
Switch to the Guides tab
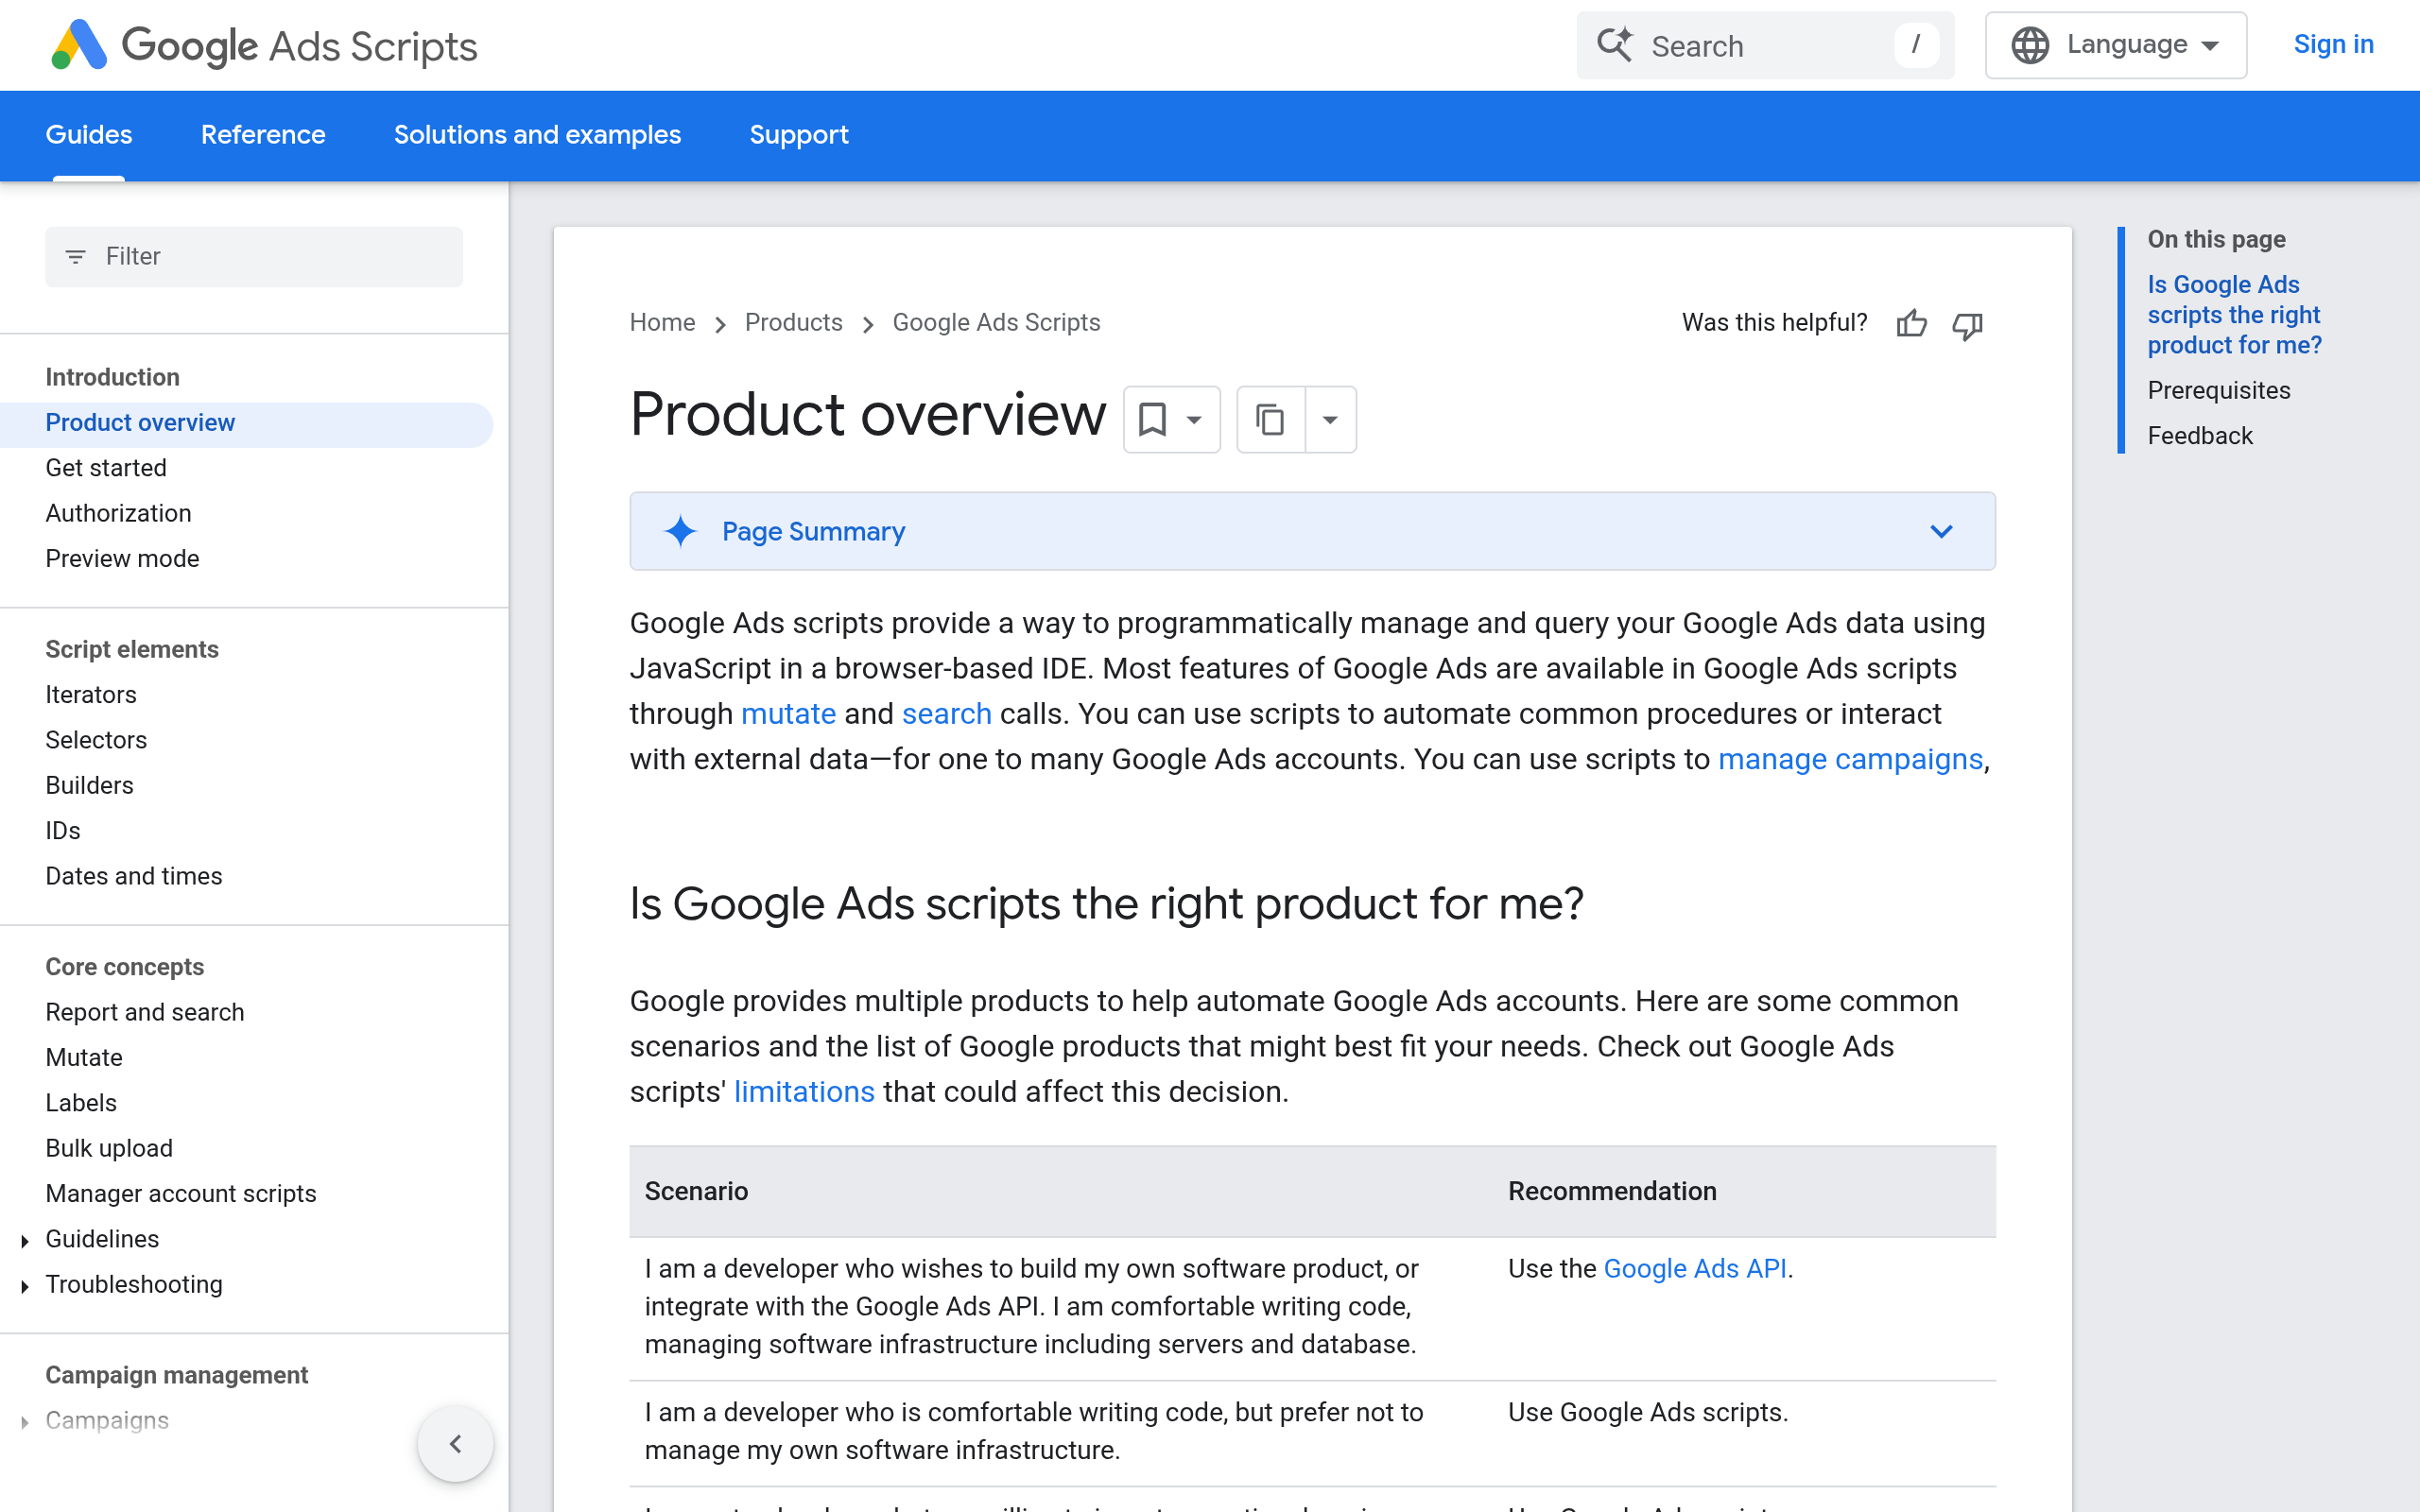point(88,135)
